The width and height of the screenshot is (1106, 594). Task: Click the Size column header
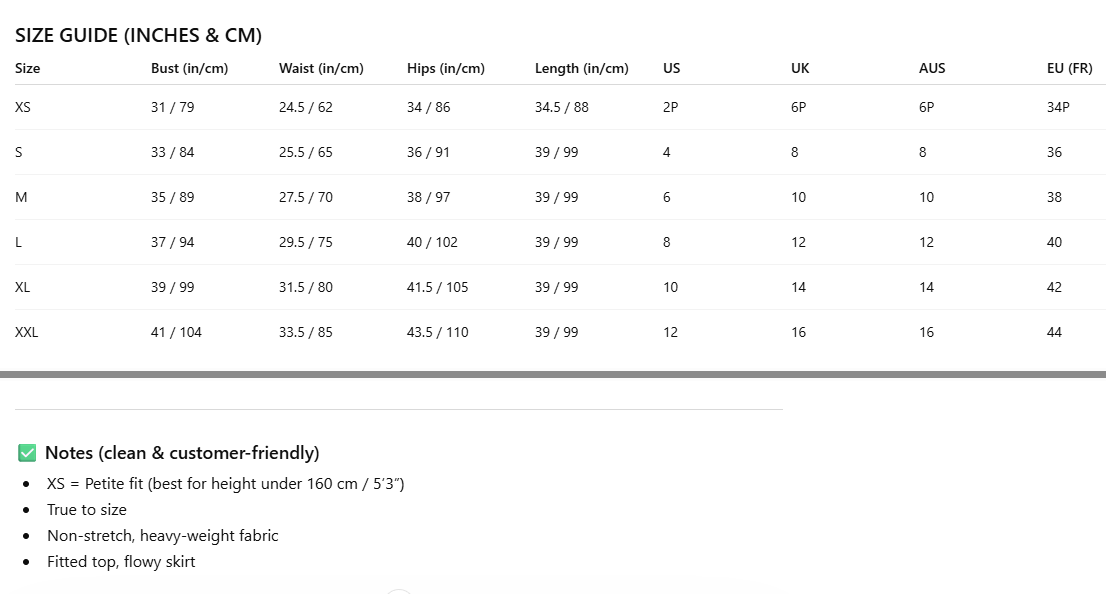(x=28, y=68)
